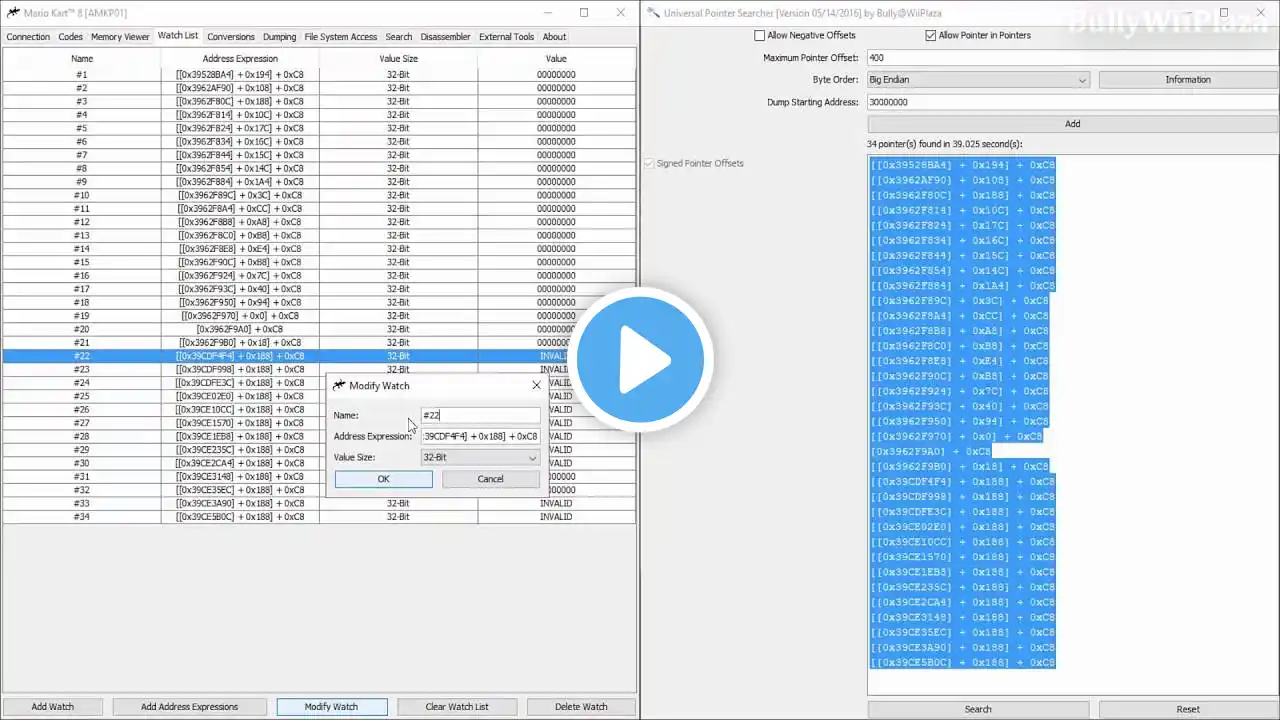
Task: Click watch list cell [[0x3962F93C] + 0x40] + 0xC8
Action: 240,289
